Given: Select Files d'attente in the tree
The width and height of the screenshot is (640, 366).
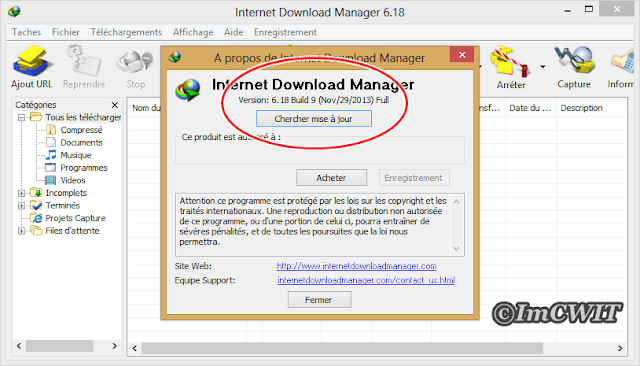Looking at the screenshot, I should (x=72, y=231).
